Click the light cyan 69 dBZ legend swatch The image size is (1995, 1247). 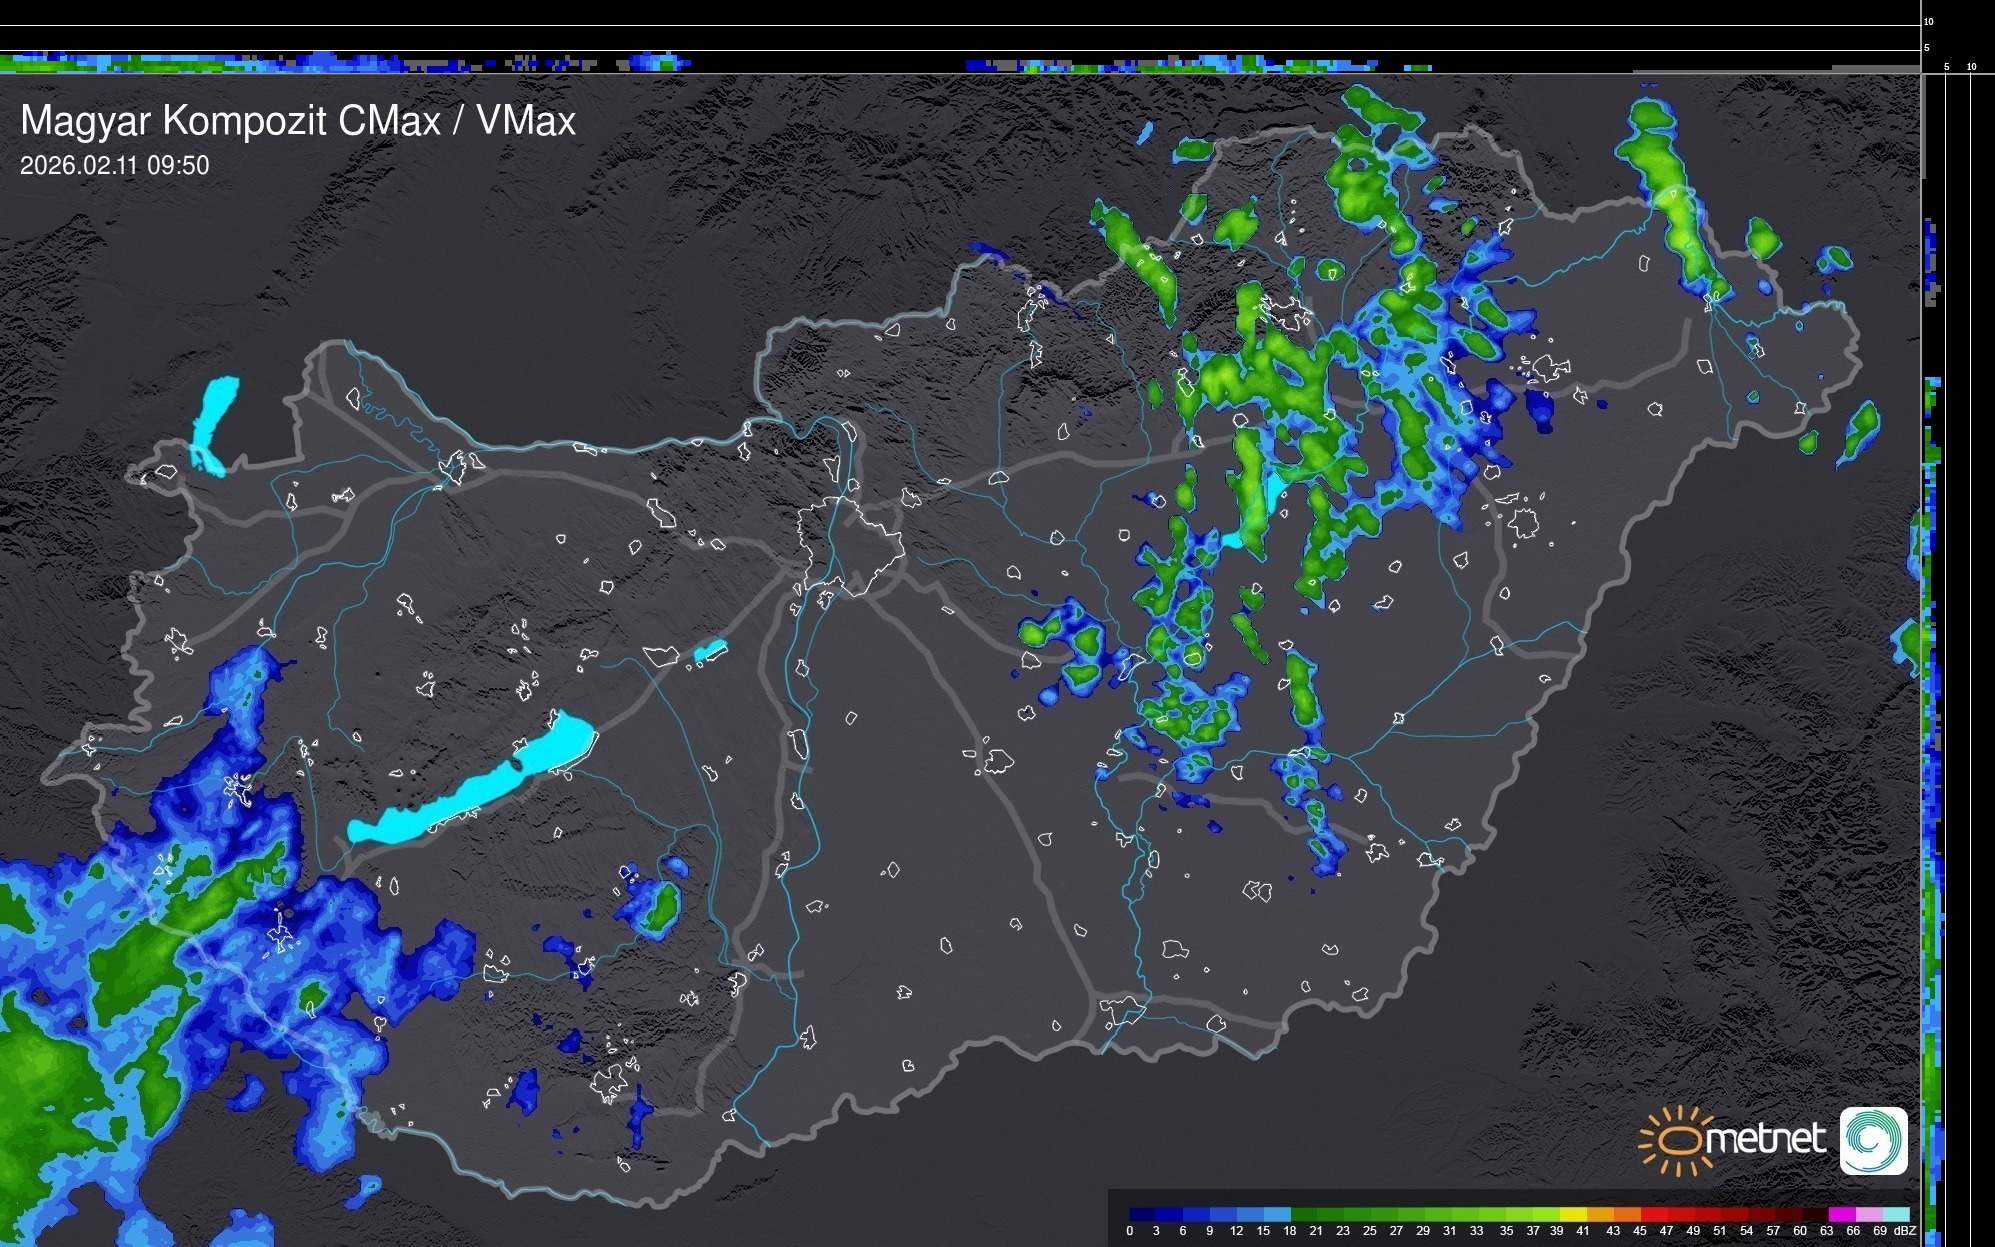(x=1894, y=1214)
